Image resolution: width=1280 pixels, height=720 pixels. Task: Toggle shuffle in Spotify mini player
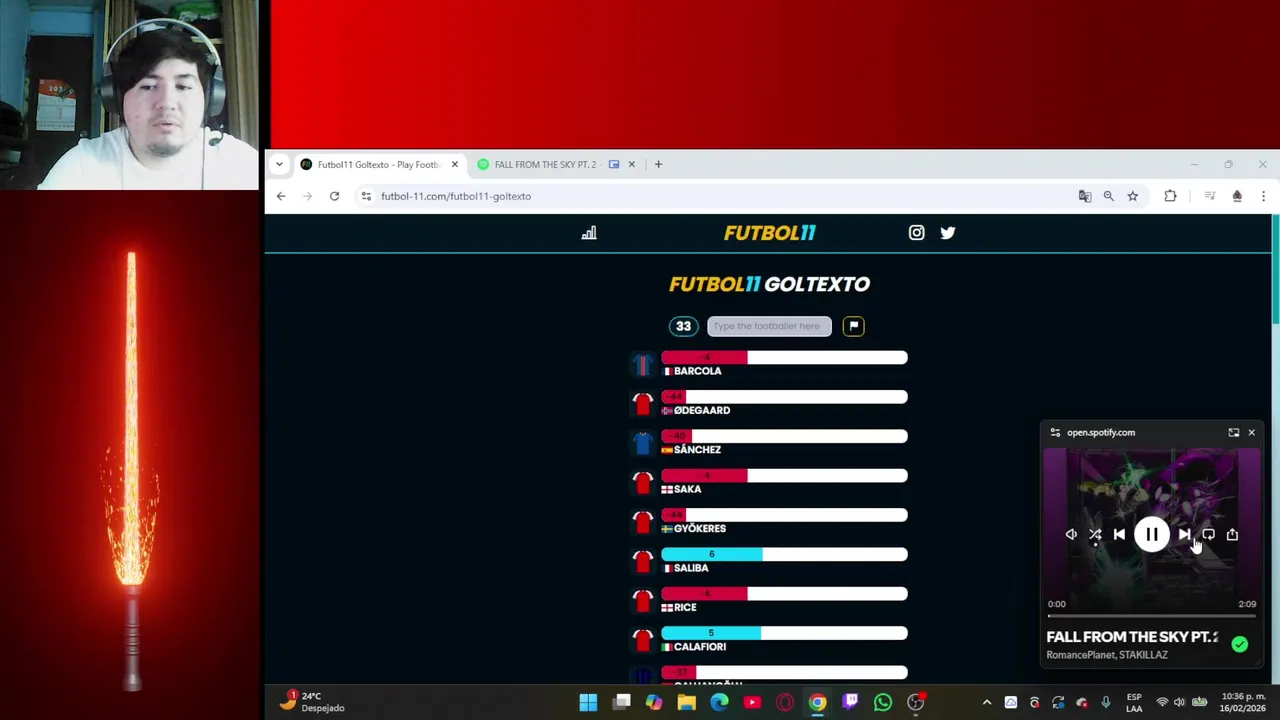click(x=1095, y=535)
